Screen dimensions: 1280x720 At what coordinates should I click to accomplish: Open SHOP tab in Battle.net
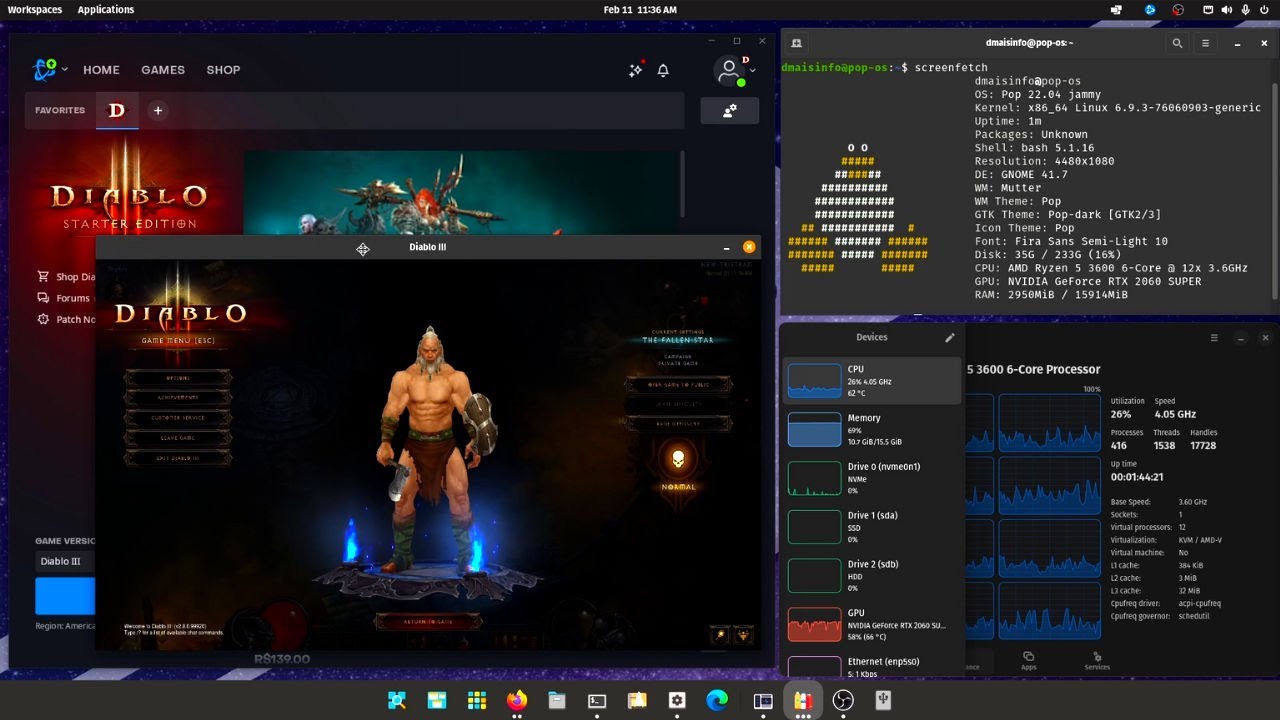point(223,70)
